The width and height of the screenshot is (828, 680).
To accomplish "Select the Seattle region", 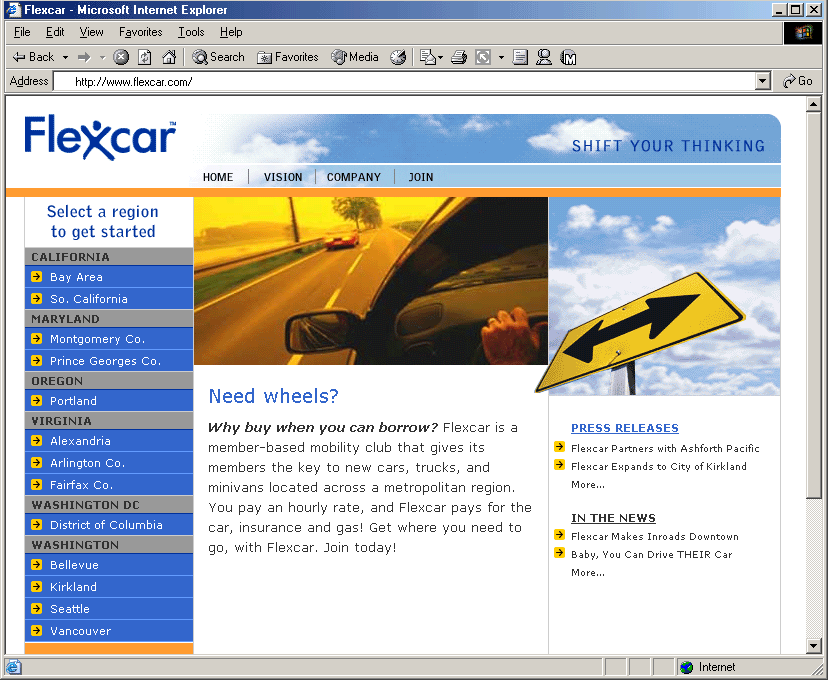I will point(109,609).
